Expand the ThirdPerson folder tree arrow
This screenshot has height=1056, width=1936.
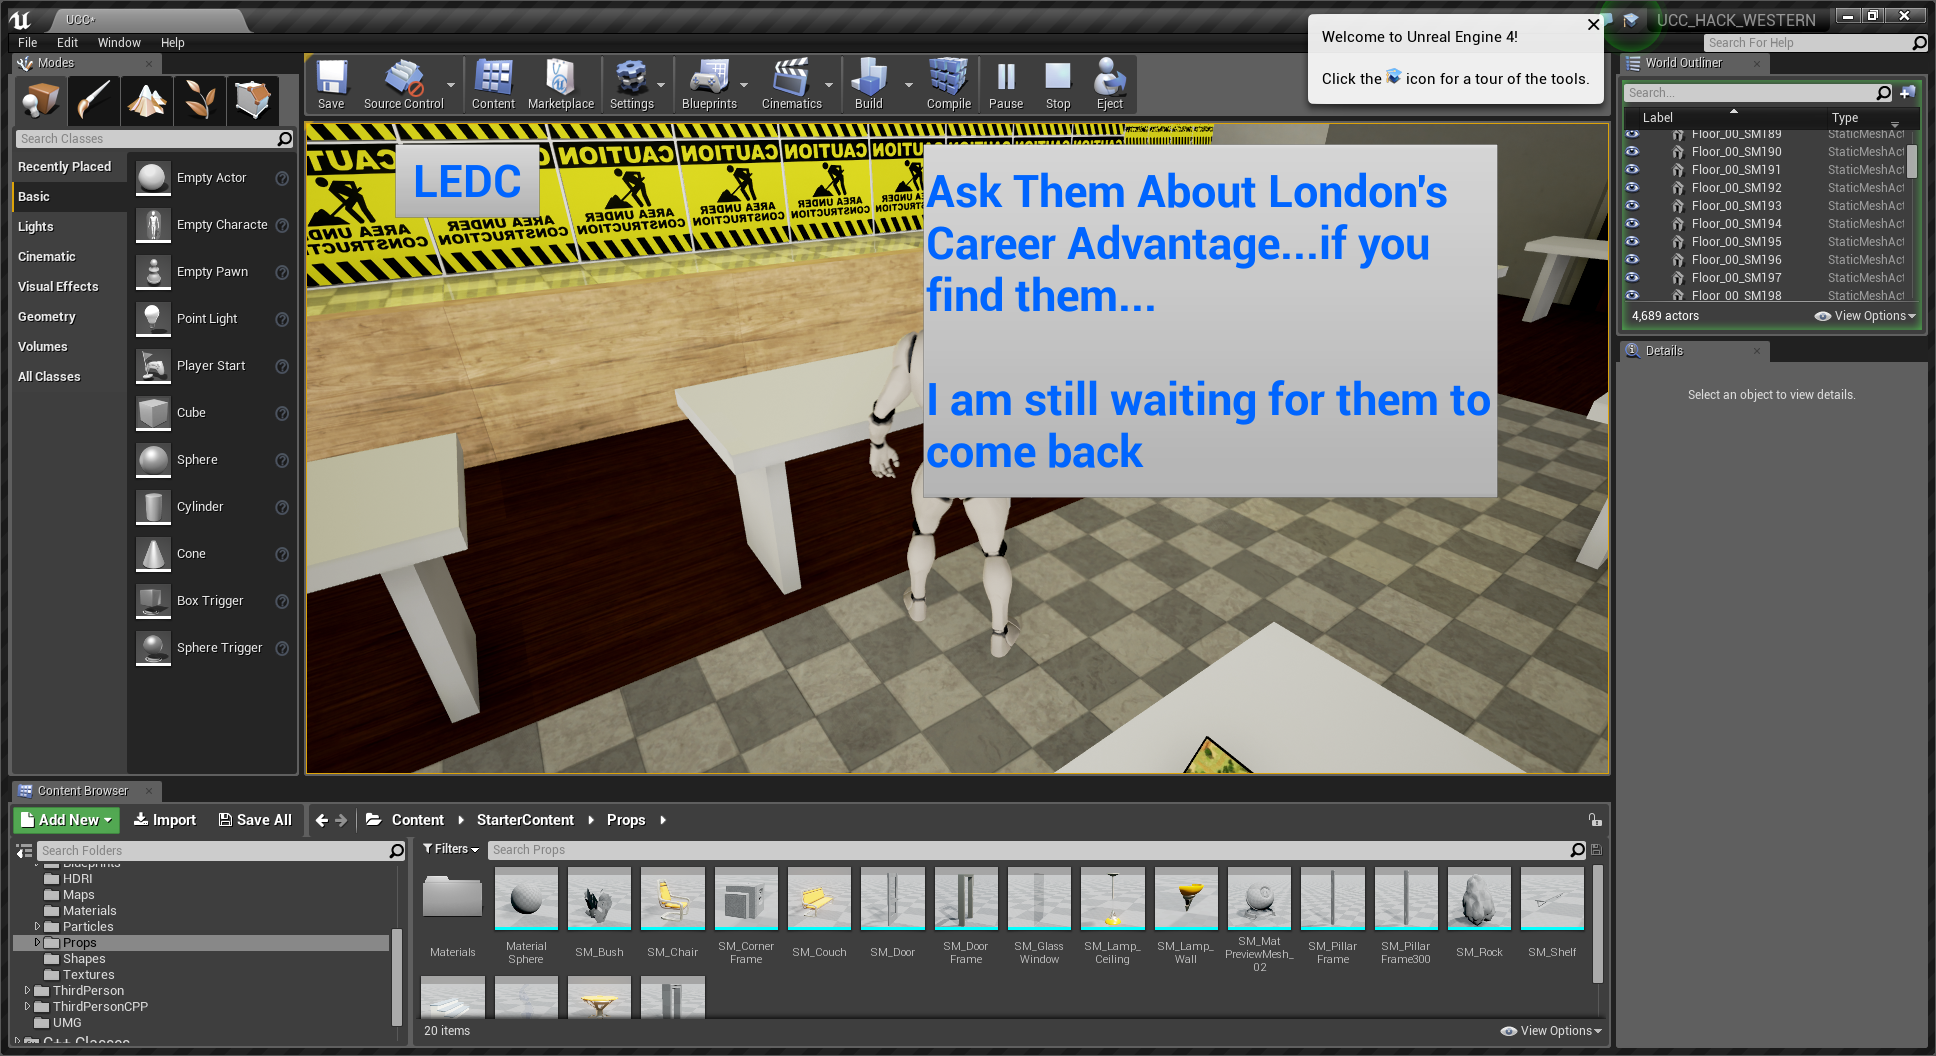(28, 991)
